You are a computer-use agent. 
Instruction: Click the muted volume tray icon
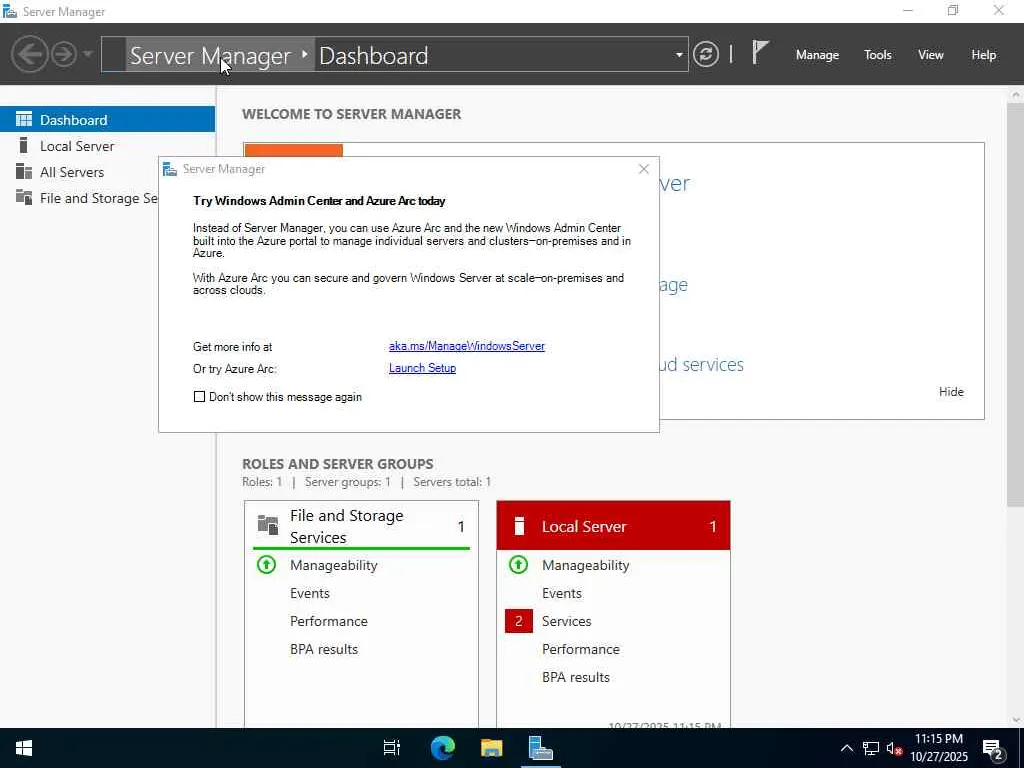pyautogui.click(x=894, y=748)
